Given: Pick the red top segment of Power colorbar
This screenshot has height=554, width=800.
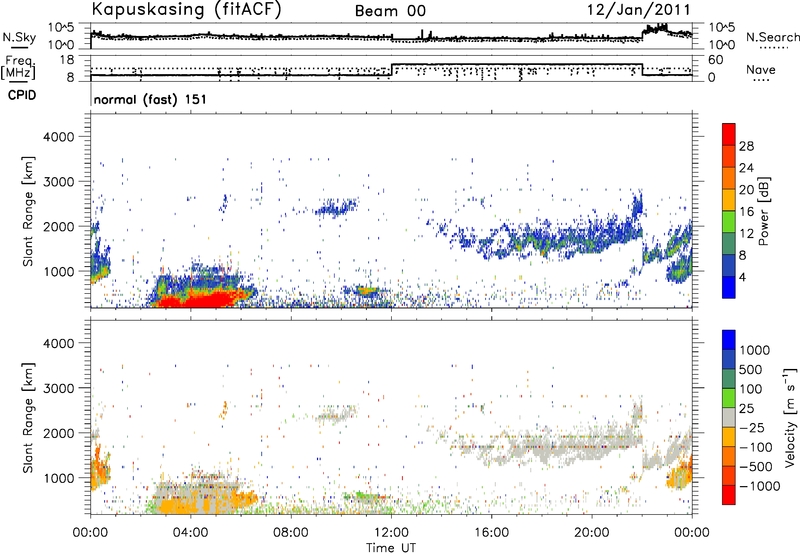Looking at the screenshot, I should [x=729, y=134].
